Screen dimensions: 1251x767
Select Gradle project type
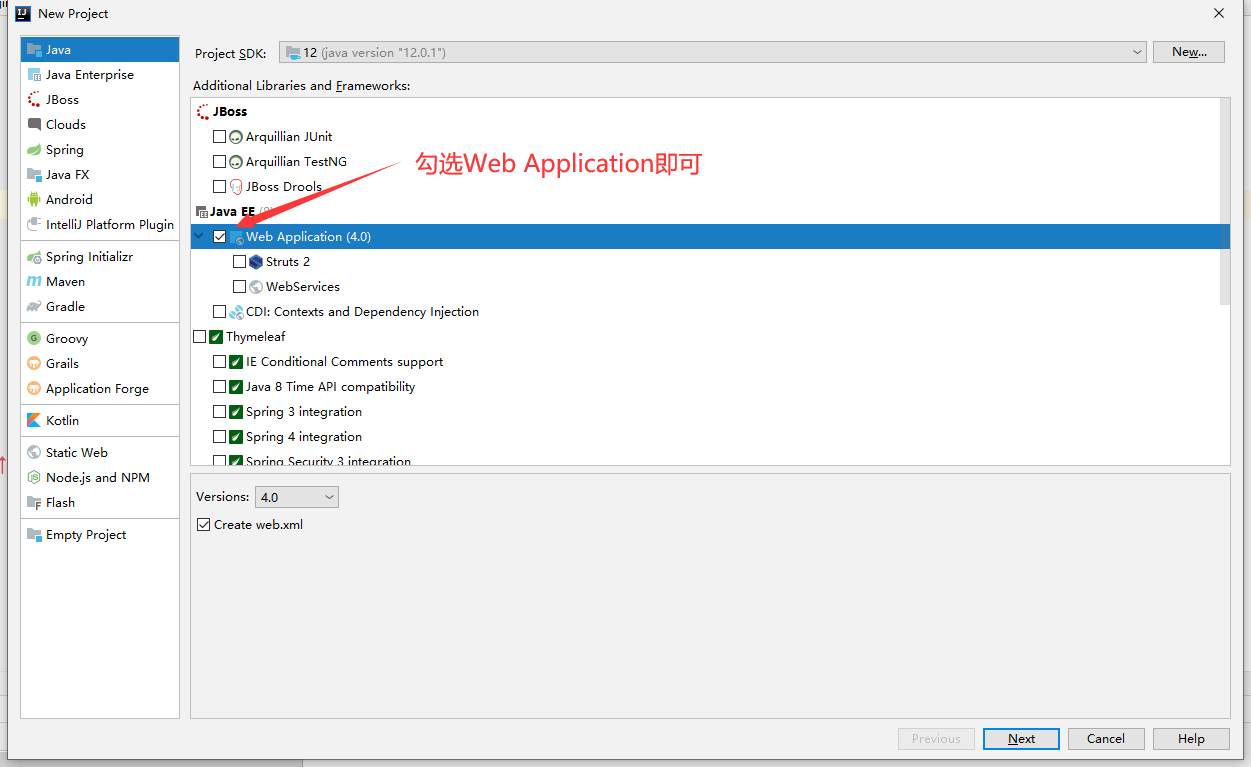click(x=100, y=307)
